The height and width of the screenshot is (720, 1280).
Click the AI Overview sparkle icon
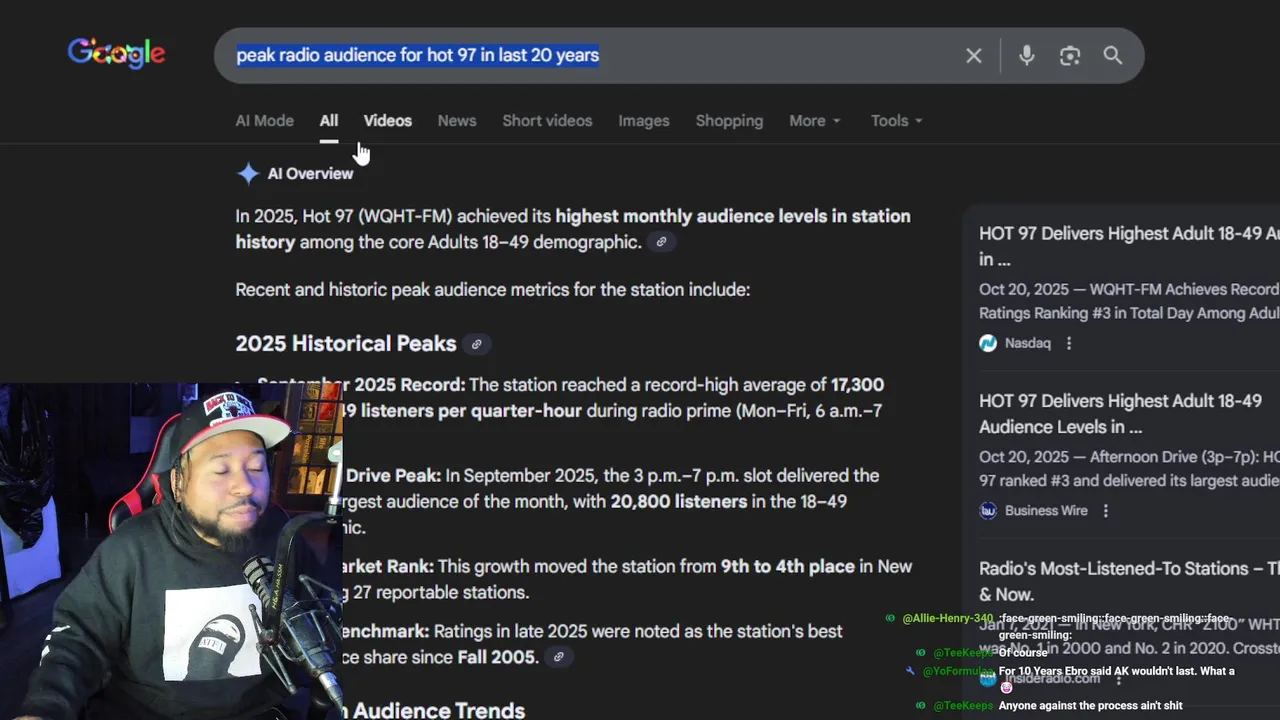tap(248, 174)
